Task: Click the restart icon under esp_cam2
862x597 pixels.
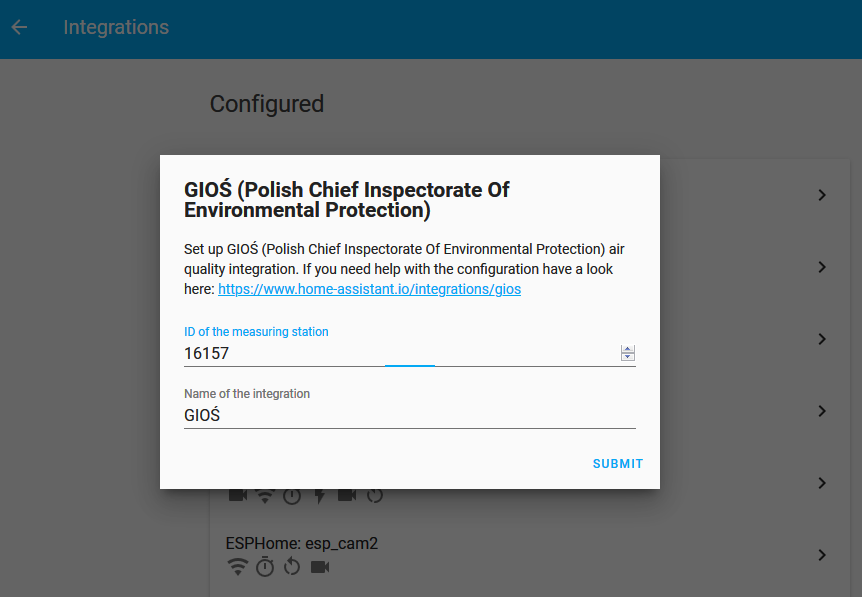Action: (x=292, y=568)
